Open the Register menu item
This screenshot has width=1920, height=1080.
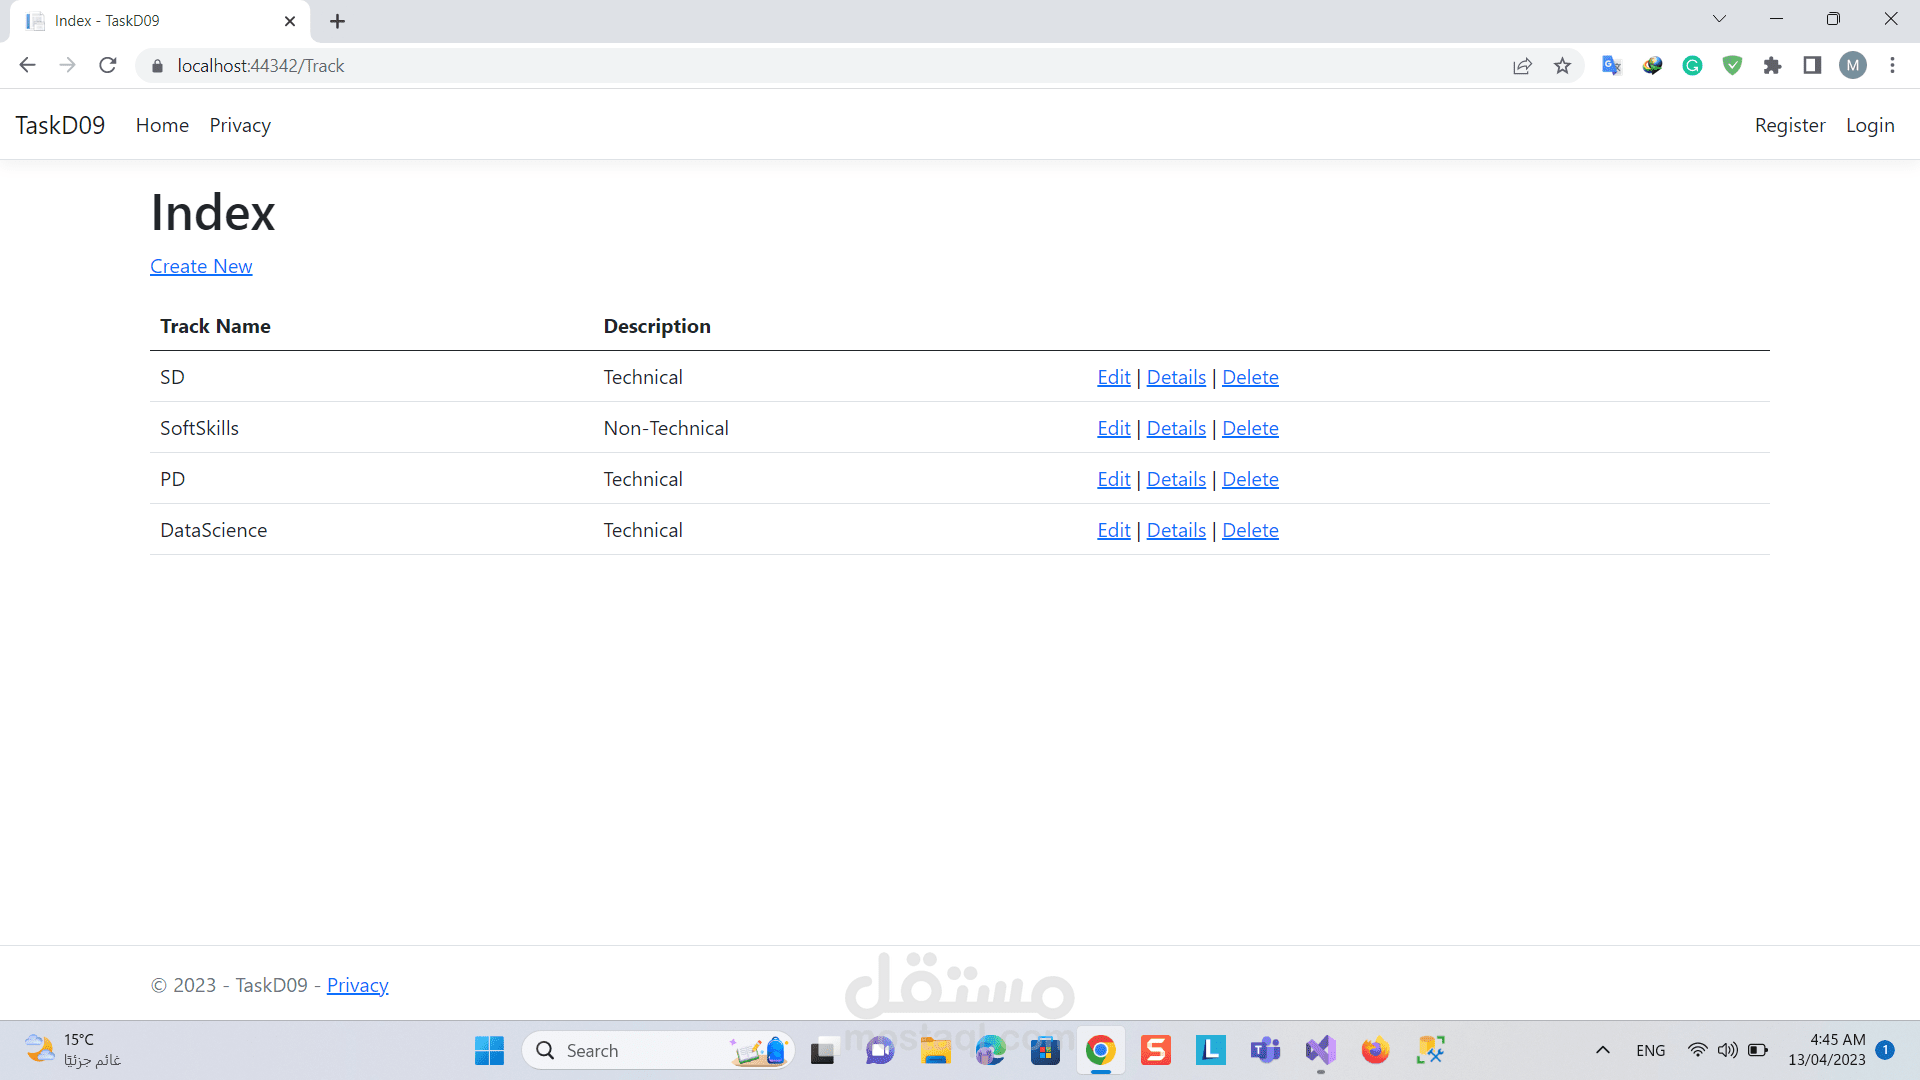click(1789, 125)
